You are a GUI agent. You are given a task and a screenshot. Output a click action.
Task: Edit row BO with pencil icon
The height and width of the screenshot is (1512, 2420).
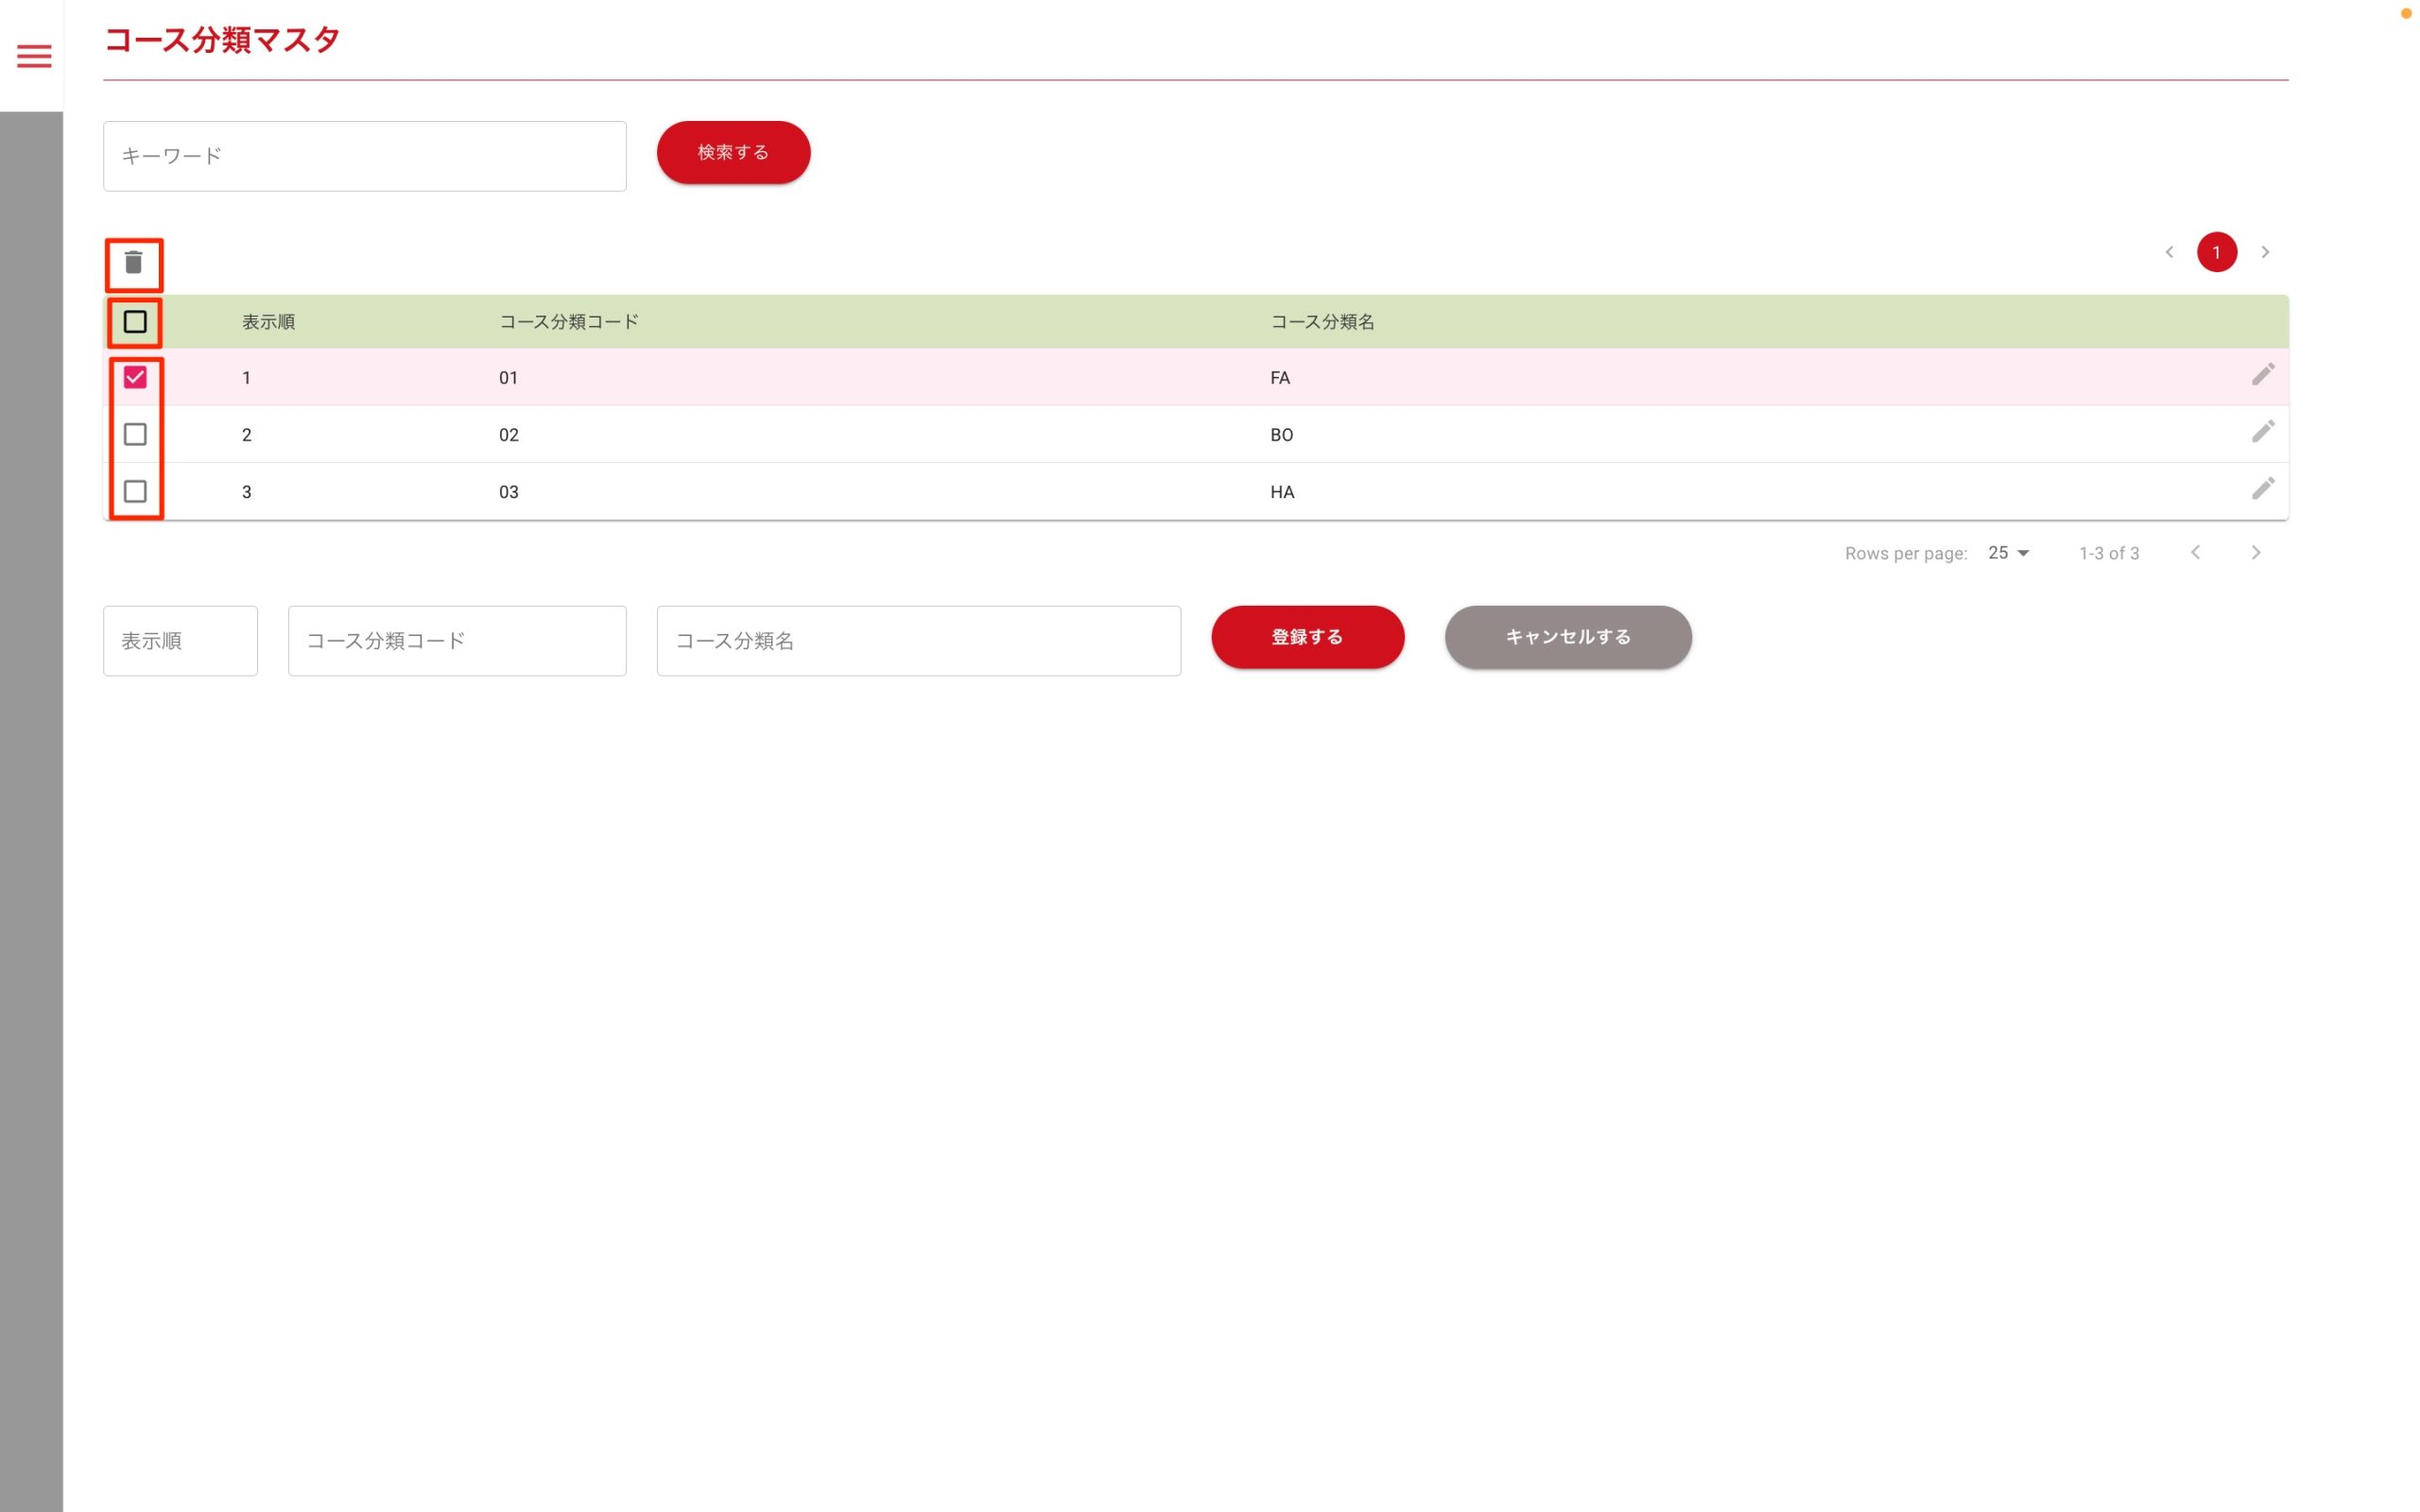(x=2262, y=432)
